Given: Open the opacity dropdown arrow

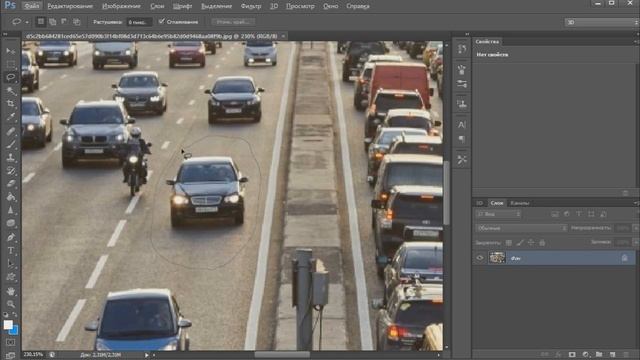Looking at the screenshot, I should pos(636,228).
